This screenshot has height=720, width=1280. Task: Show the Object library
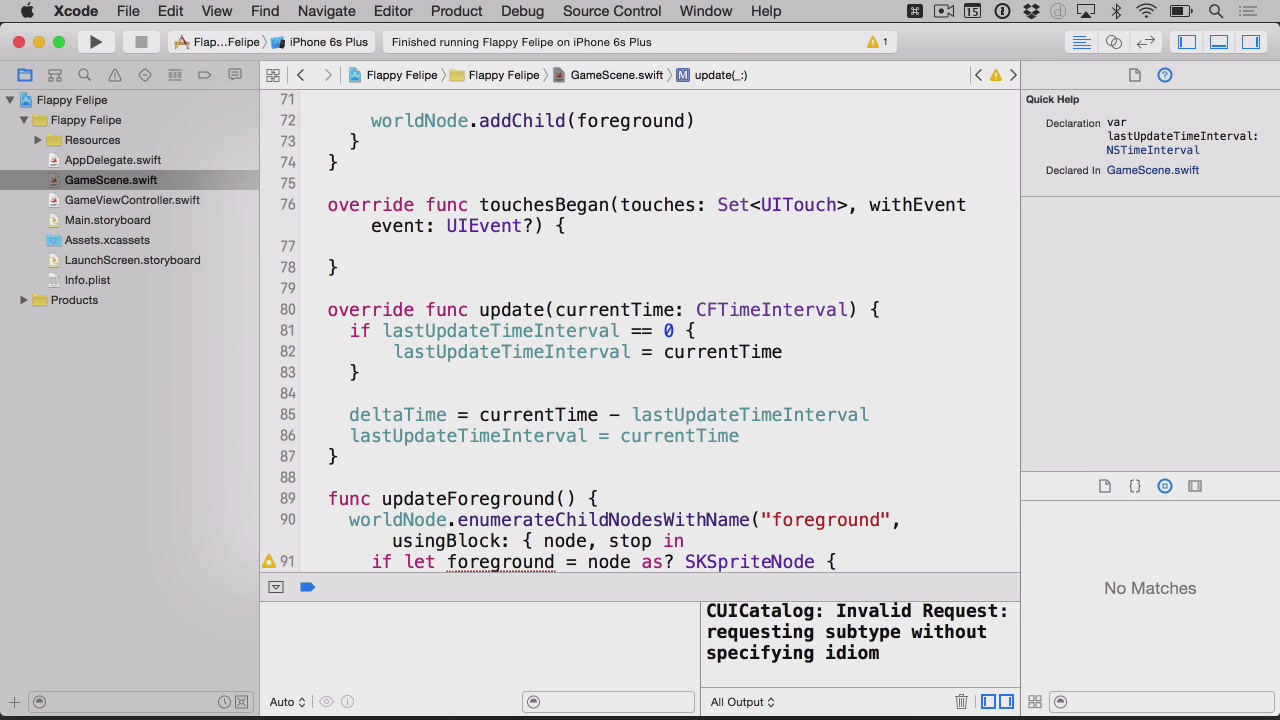(x=1165, y=486)
